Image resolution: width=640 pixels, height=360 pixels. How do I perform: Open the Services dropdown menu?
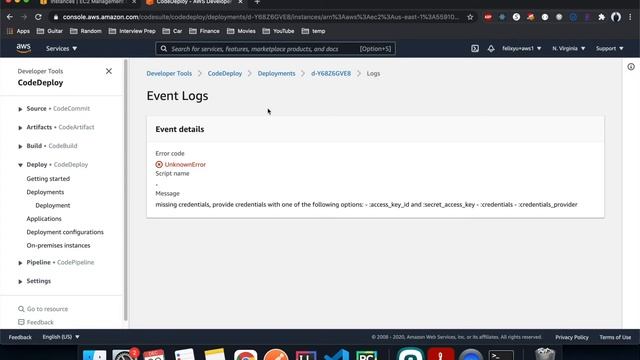pyautogui.click(x=61, y=49)
